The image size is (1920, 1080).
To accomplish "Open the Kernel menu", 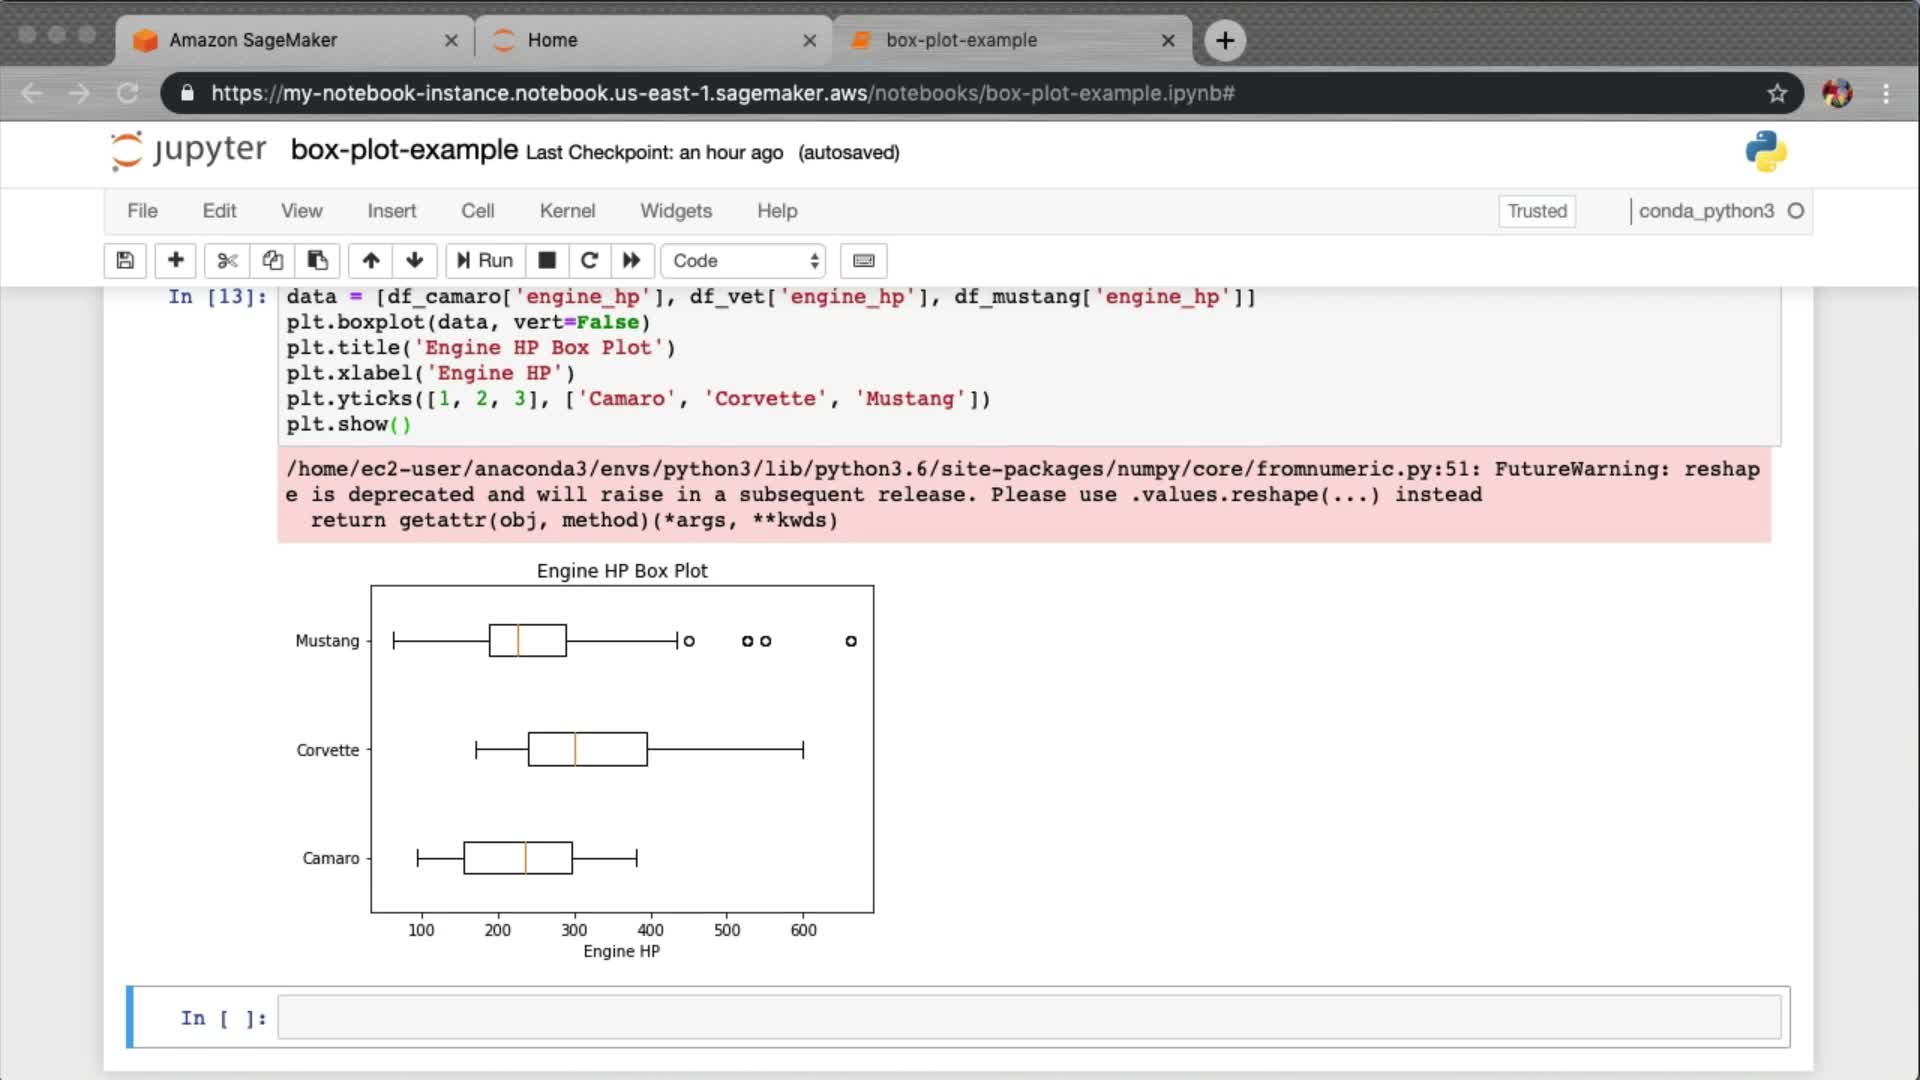I will pos(567,211).
